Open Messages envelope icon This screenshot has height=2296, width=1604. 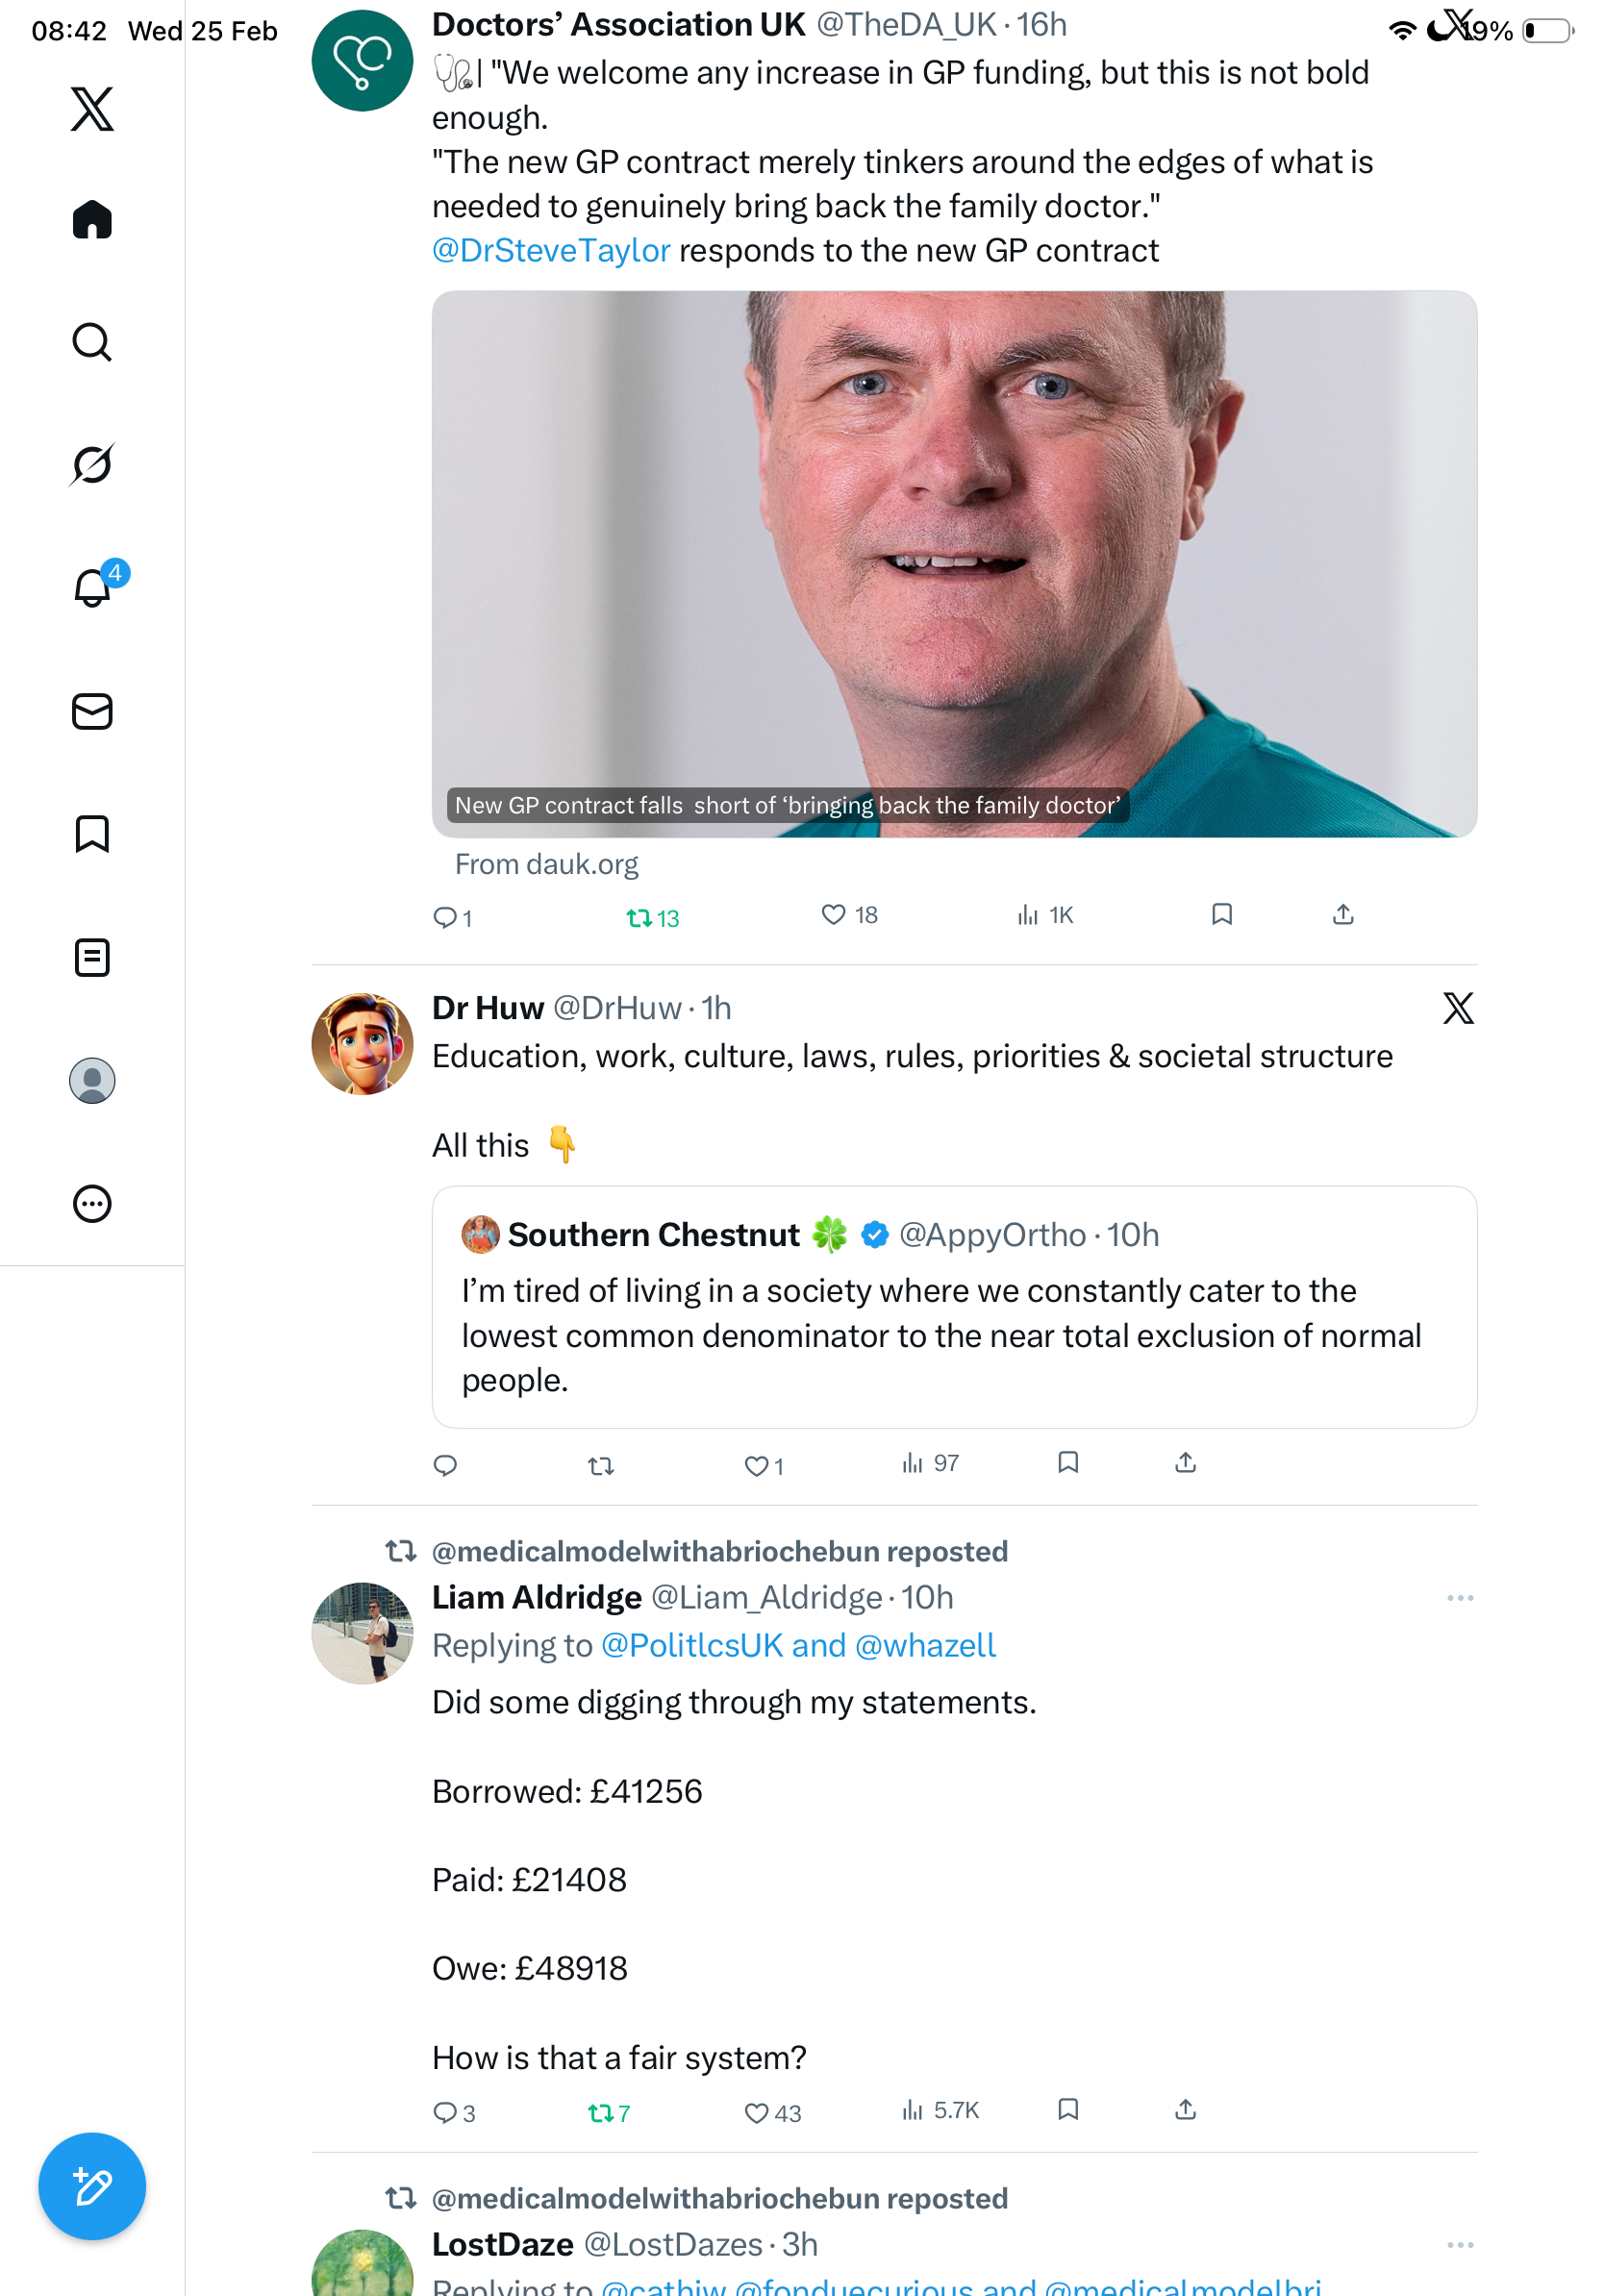pyautogui.click(x=92, y=712)
